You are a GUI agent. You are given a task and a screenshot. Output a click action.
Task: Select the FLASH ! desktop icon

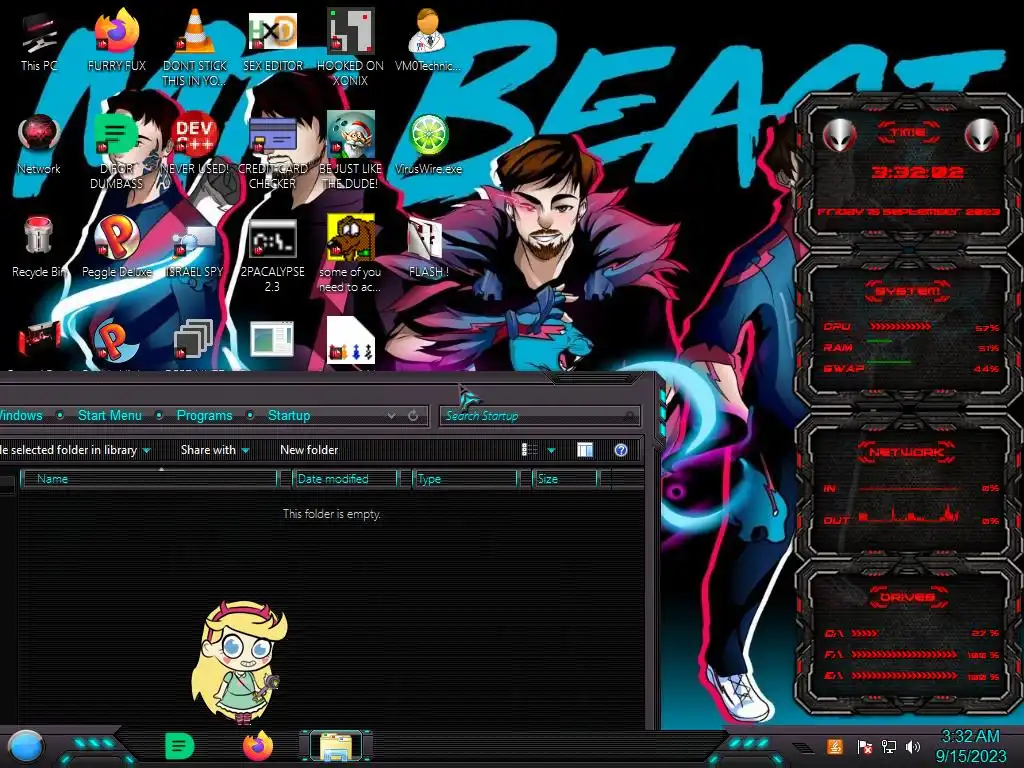[428, 248]
